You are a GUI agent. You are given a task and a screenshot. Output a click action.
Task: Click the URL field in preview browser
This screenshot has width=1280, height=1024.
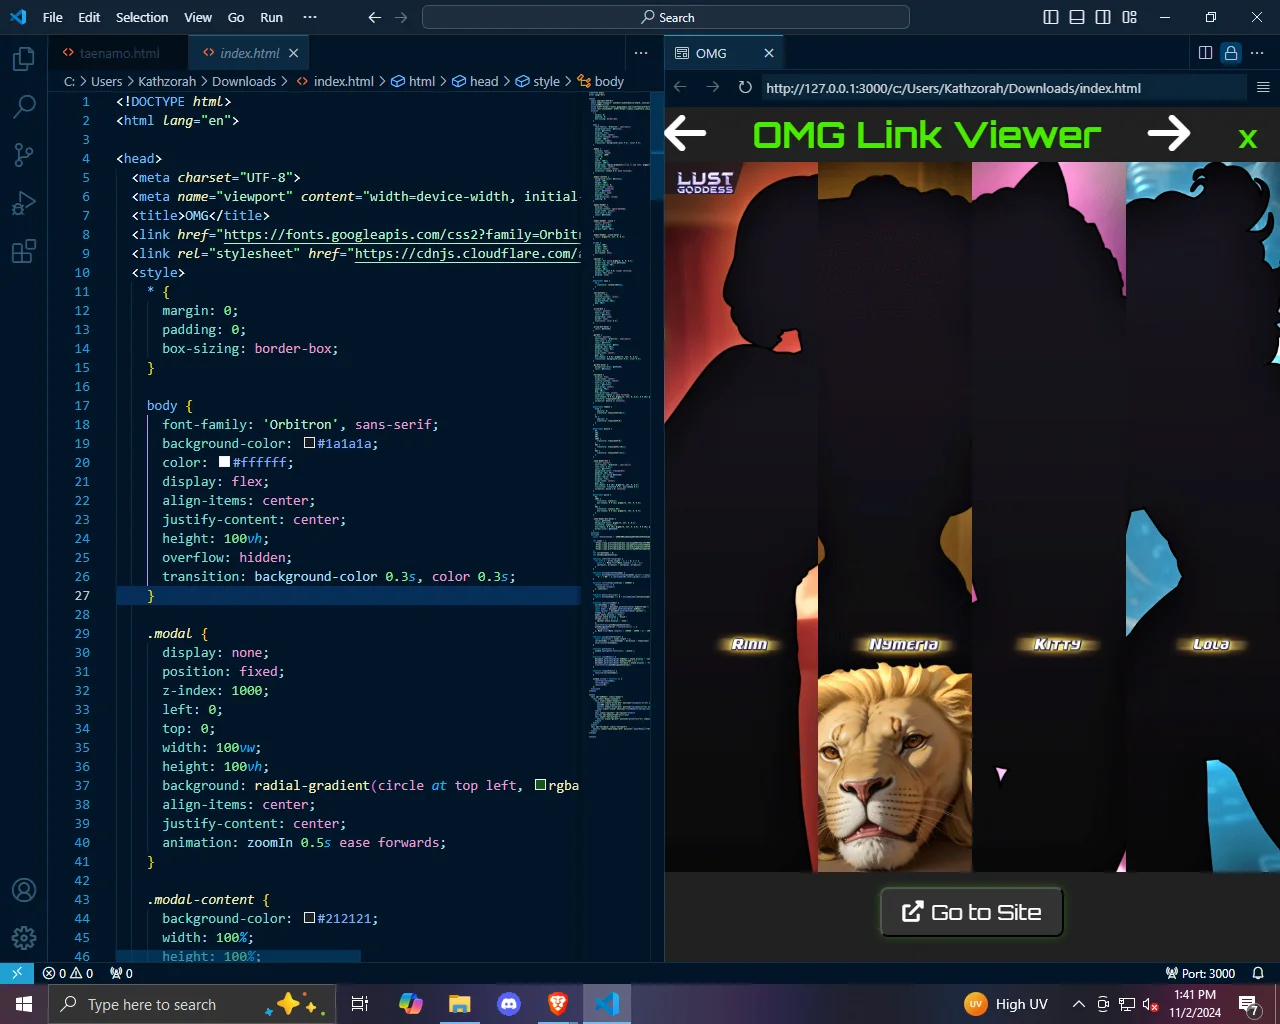pyautogui.click(x=1003, y=88)
